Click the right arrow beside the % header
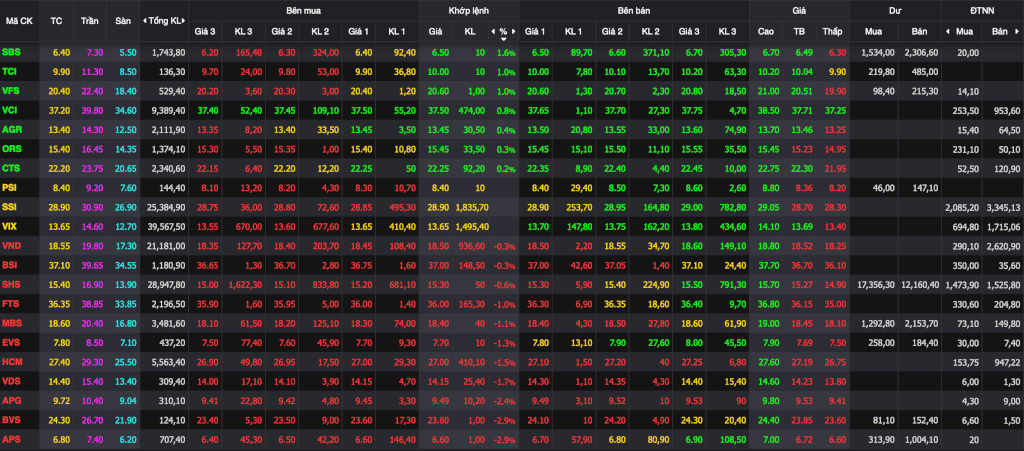This screenshot has height=451, width=1024. pos(513,31)
